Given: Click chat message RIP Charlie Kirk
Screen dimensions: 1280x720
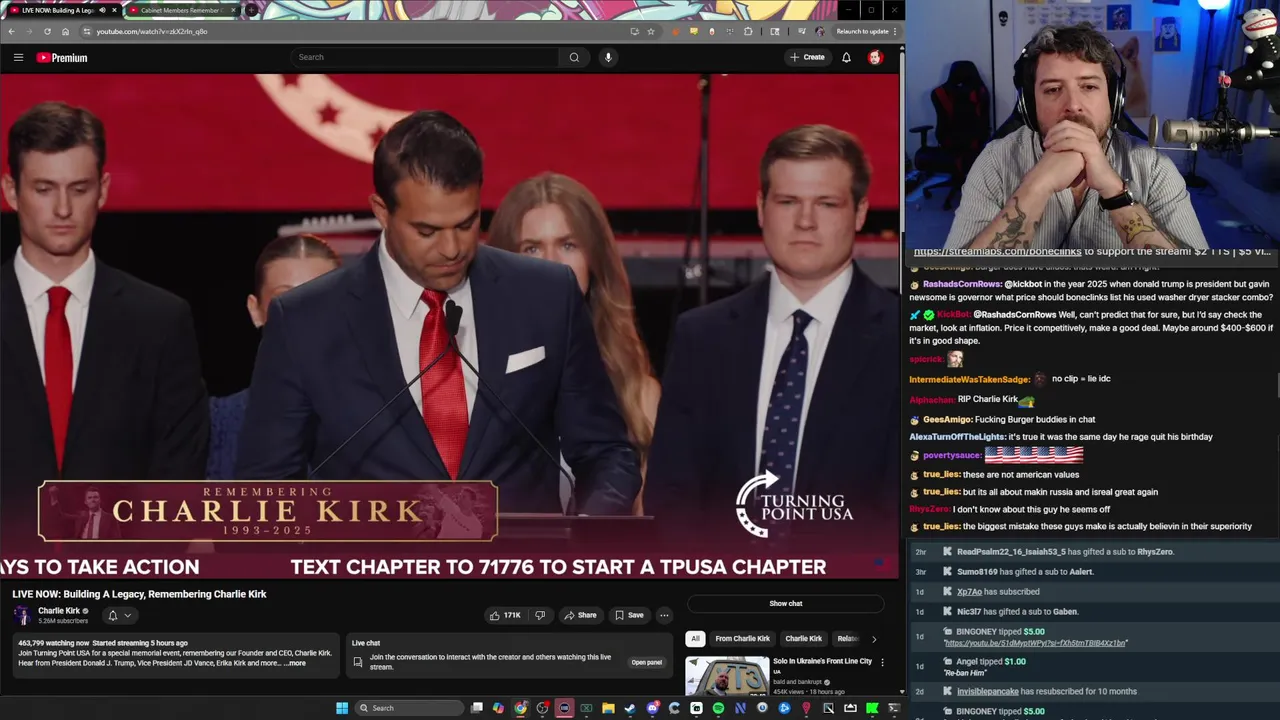Looking at the screenshot, I should pyautogui.click(x=988, y=399).
